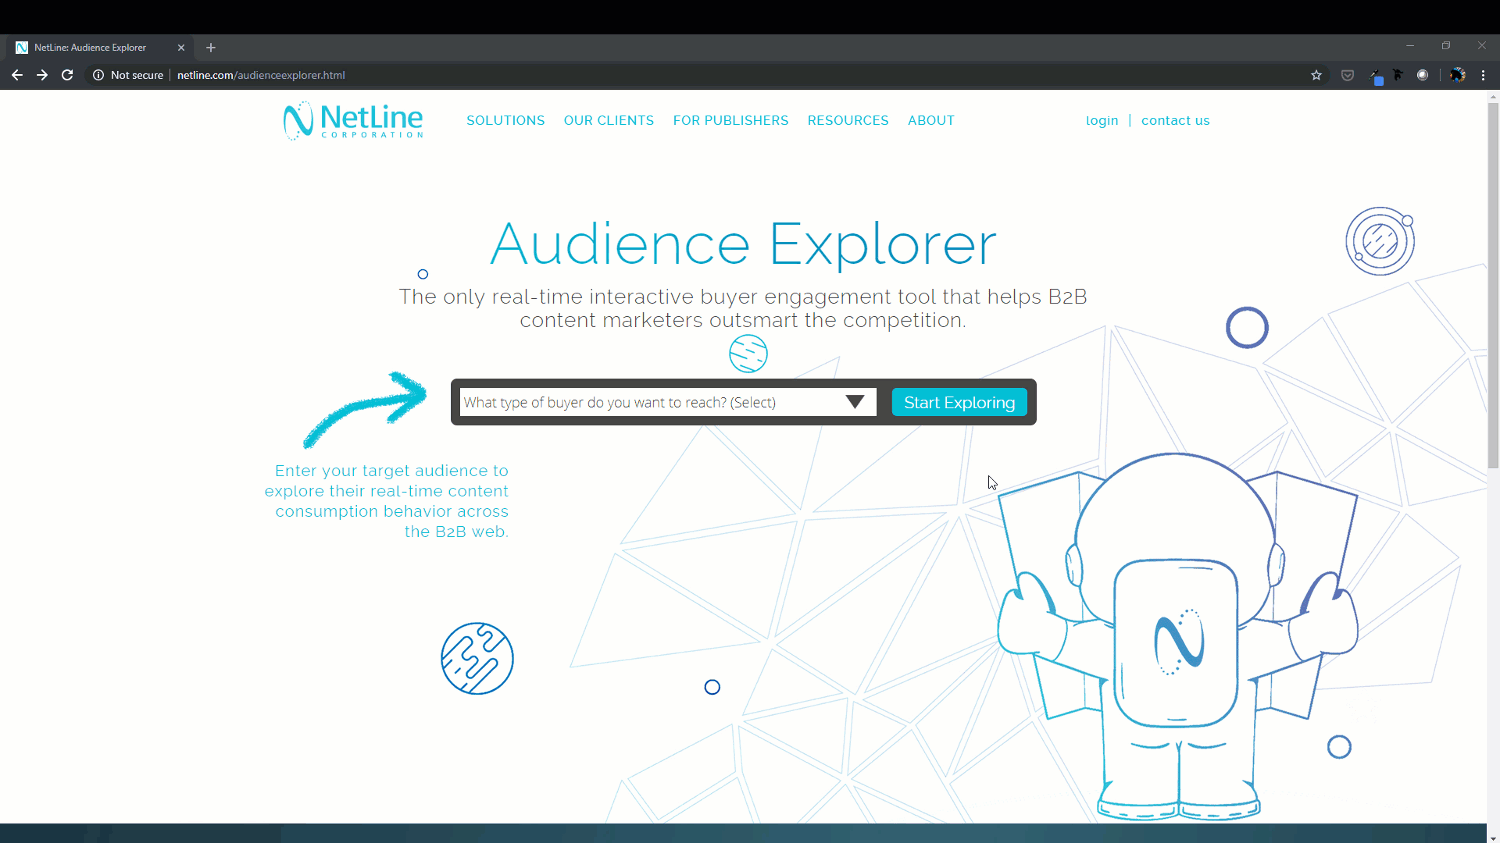The image size is (1500, 843).
Task: Click the address bar URL
Action: click(x=261, y=75)
